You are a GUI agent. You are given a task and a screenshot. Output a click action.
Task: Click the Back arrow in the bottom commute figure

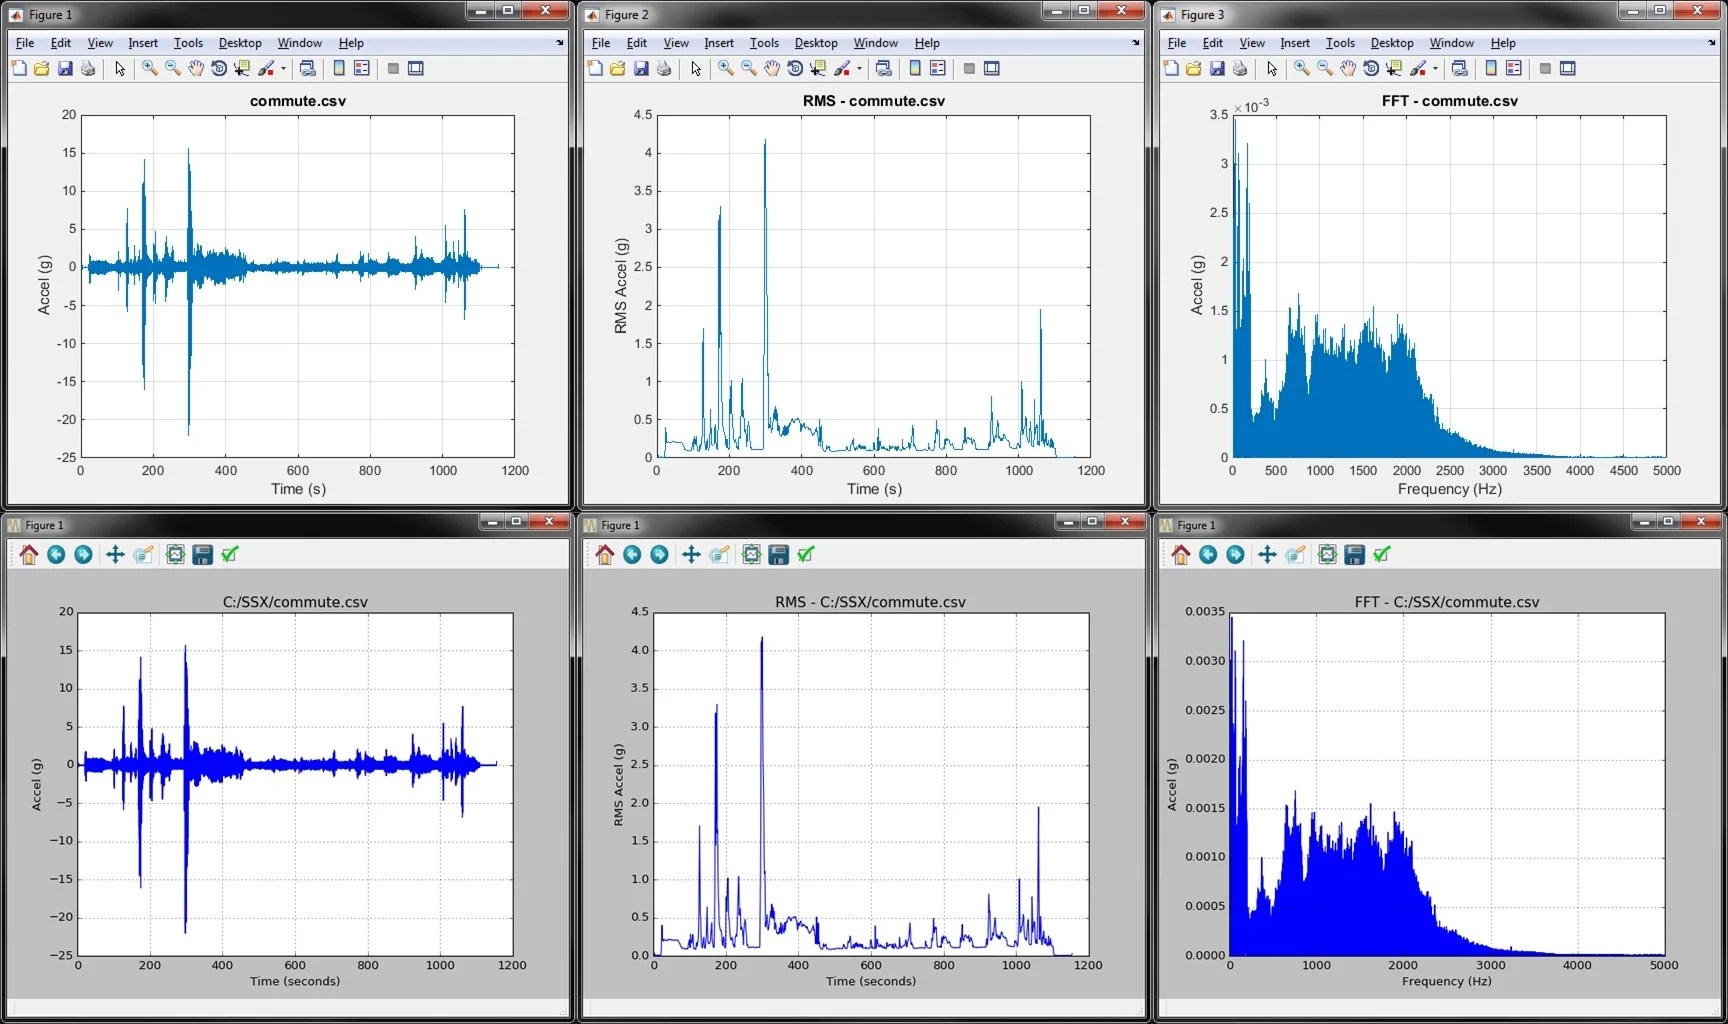pos(56,555)
